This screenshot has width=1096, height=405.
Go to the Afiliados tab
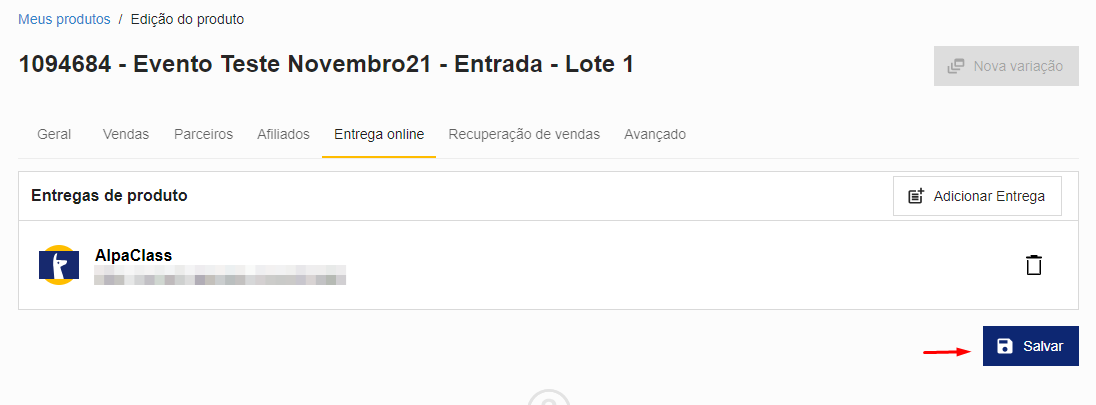(x=283, y=134)
